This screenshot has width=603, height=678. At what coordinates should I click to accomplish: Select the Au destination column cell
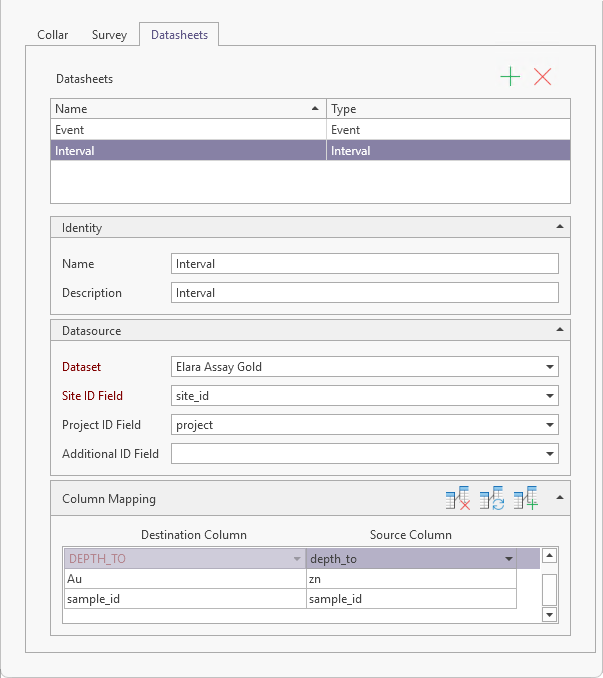(x=184, y=578)
